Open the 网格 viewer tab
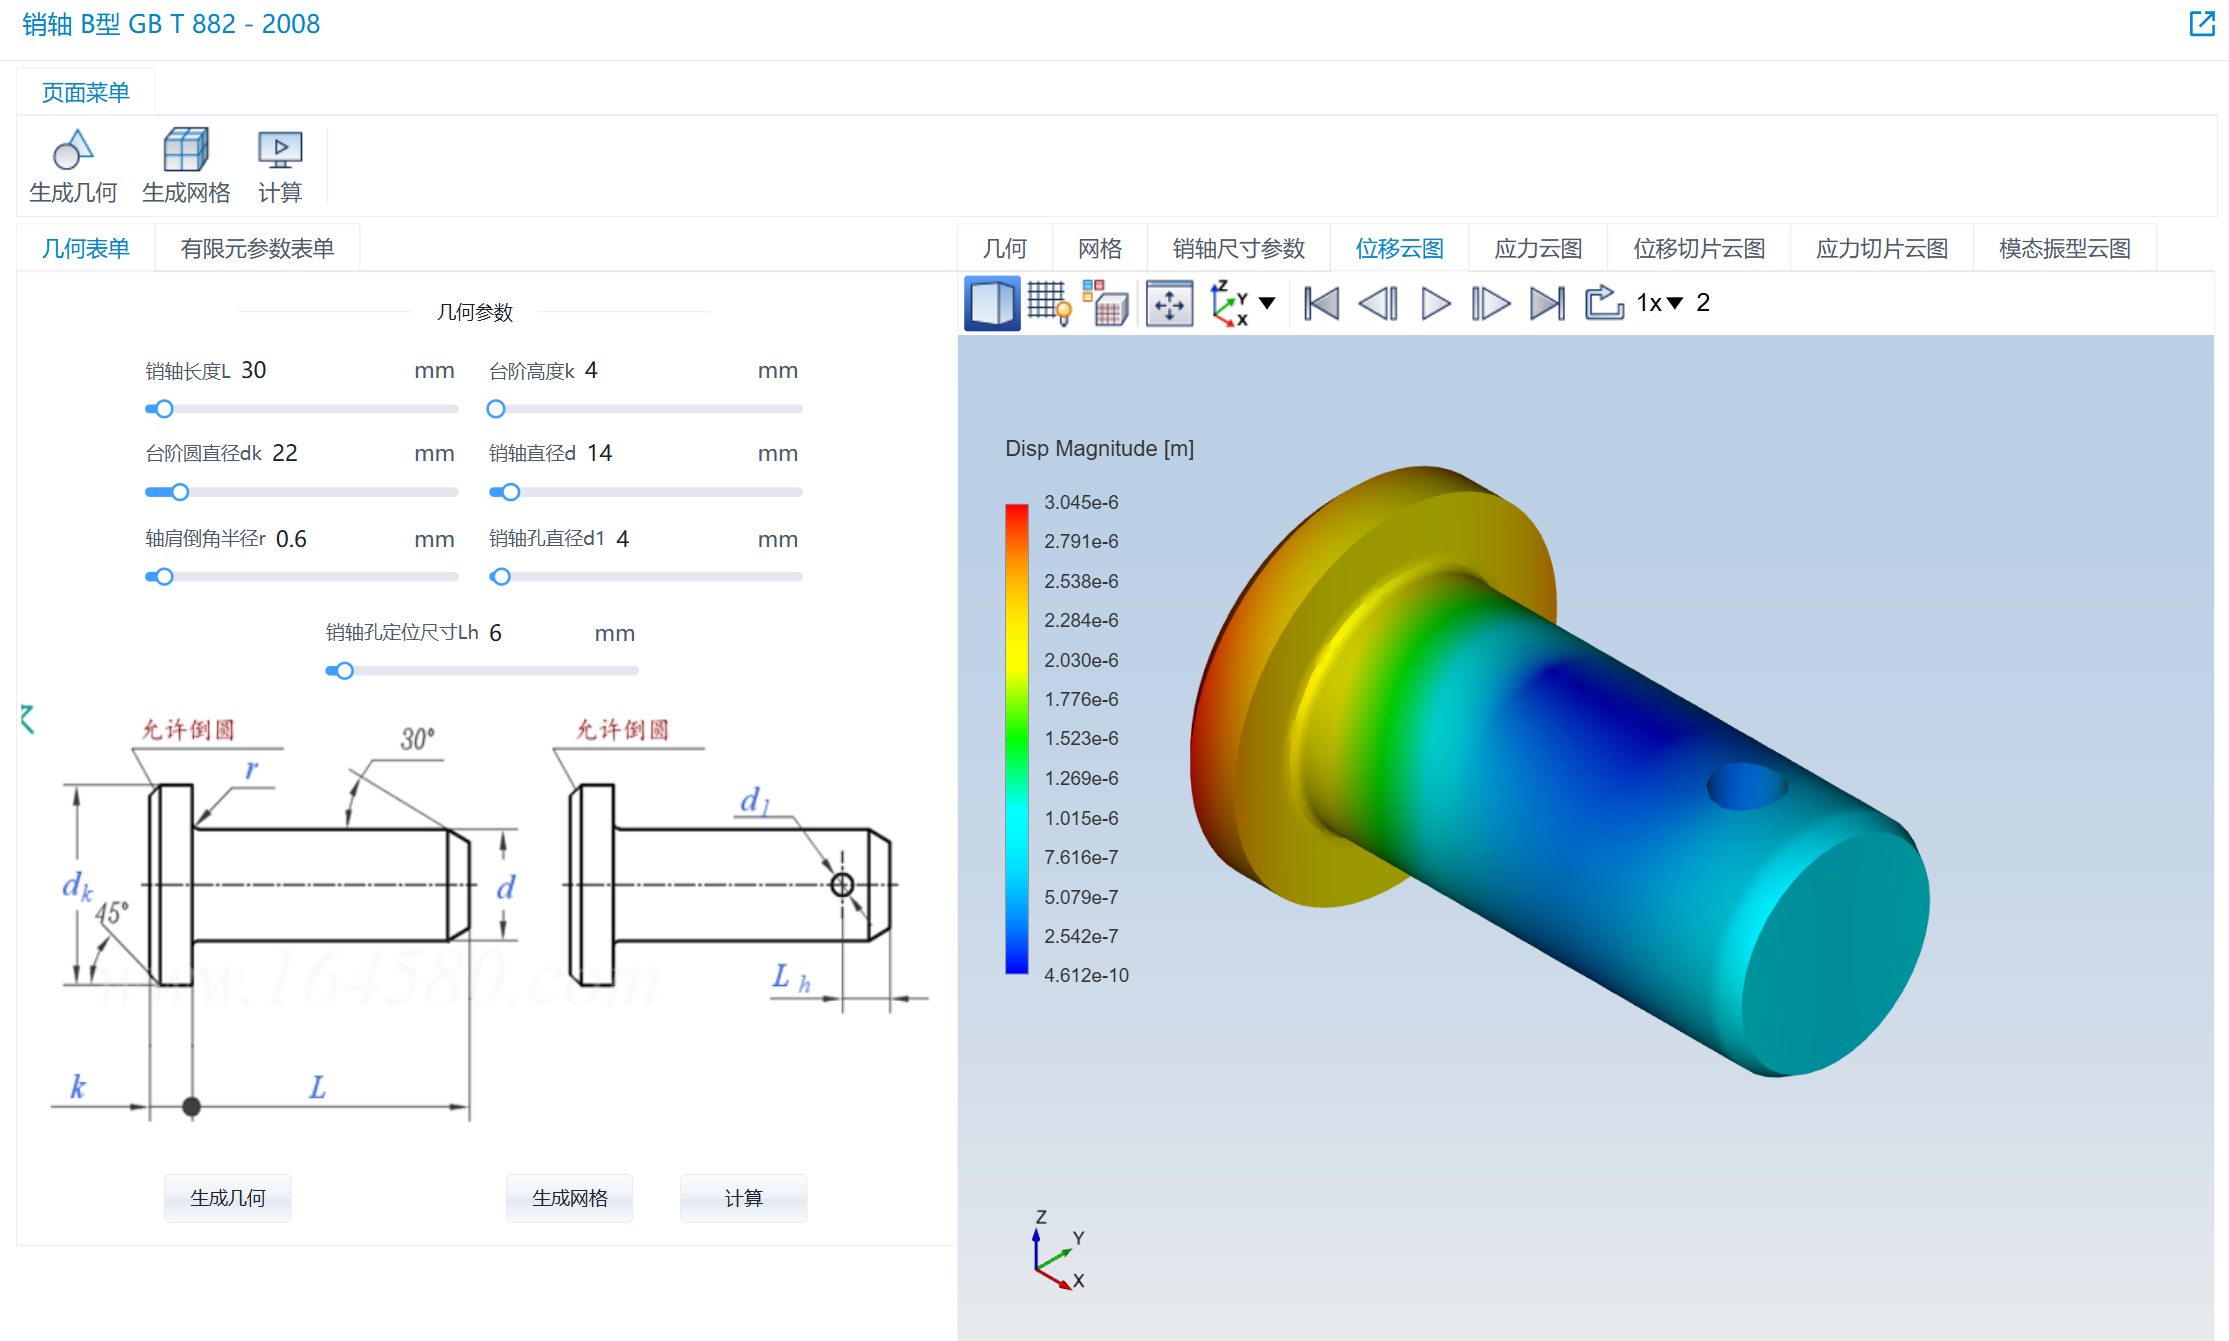Image resolution: width=2229 pixels, height=1341 pixels. point(1100,248)
